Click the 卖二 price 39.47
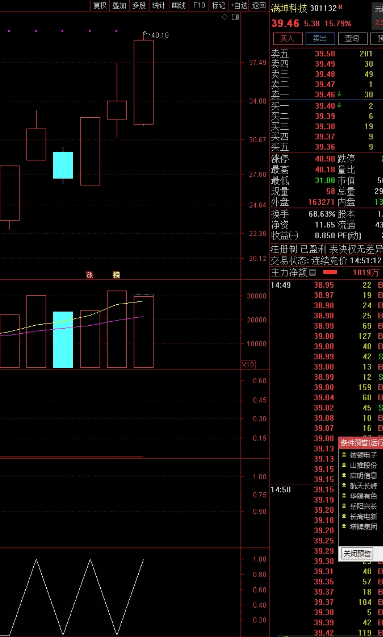The image size is (383, 637). point(325,84)
